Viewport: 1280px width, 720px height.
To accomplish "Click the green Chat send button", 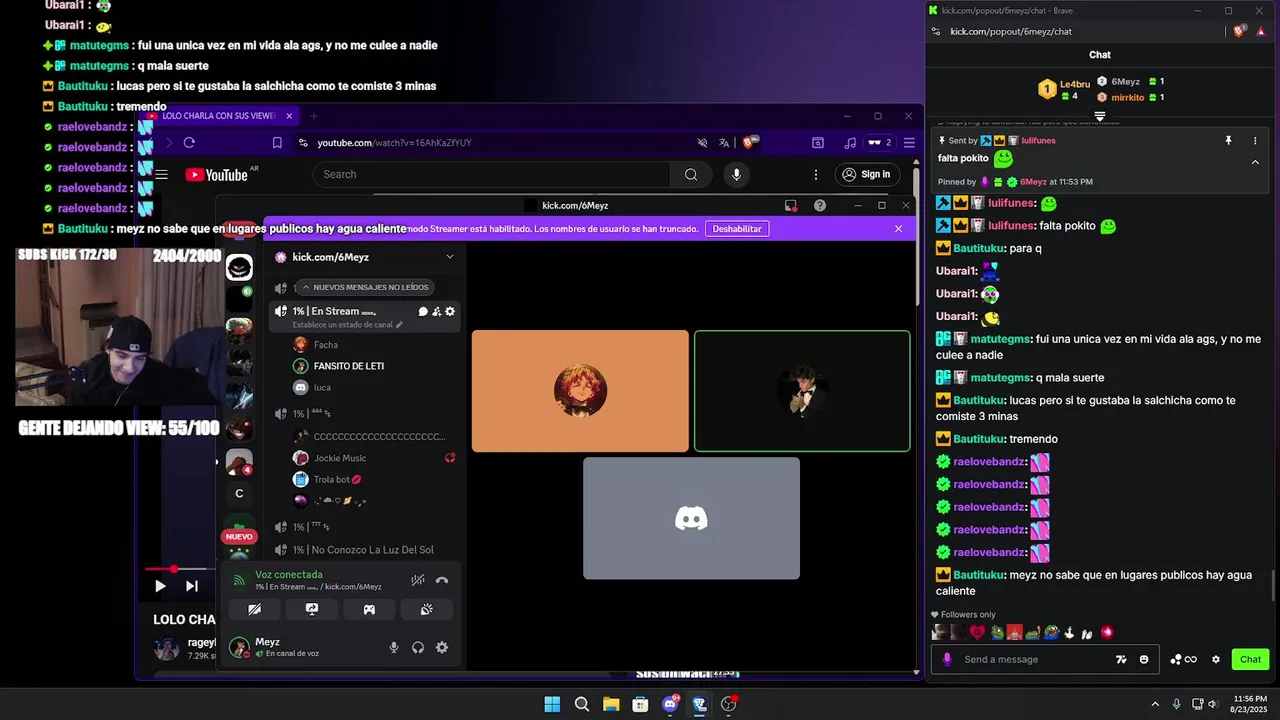I will [x=1251, y=659].
